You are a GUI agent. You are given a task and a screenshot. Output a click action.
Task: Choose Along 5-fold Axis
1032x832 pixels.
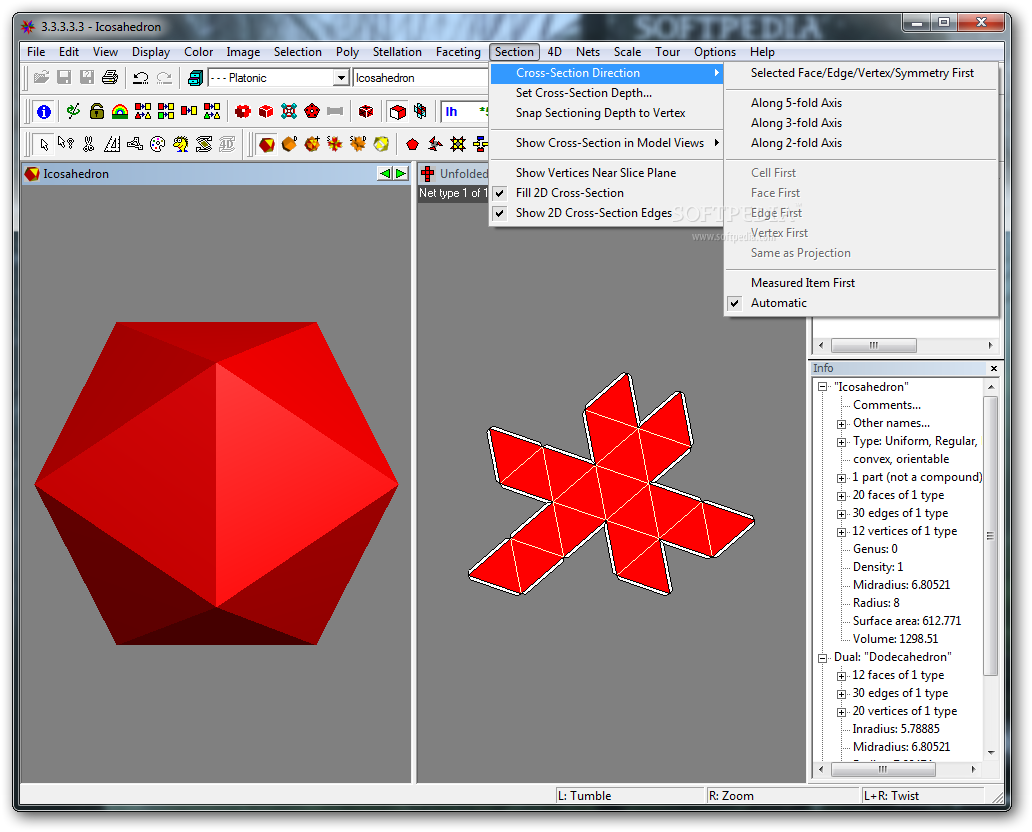tap(796, 103)
